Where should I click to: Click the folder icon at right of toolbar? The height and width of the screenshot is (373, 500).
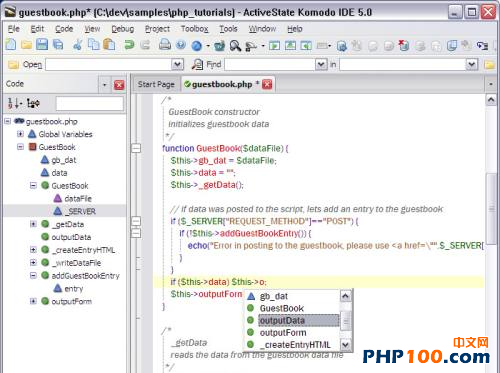pos(489,65)
